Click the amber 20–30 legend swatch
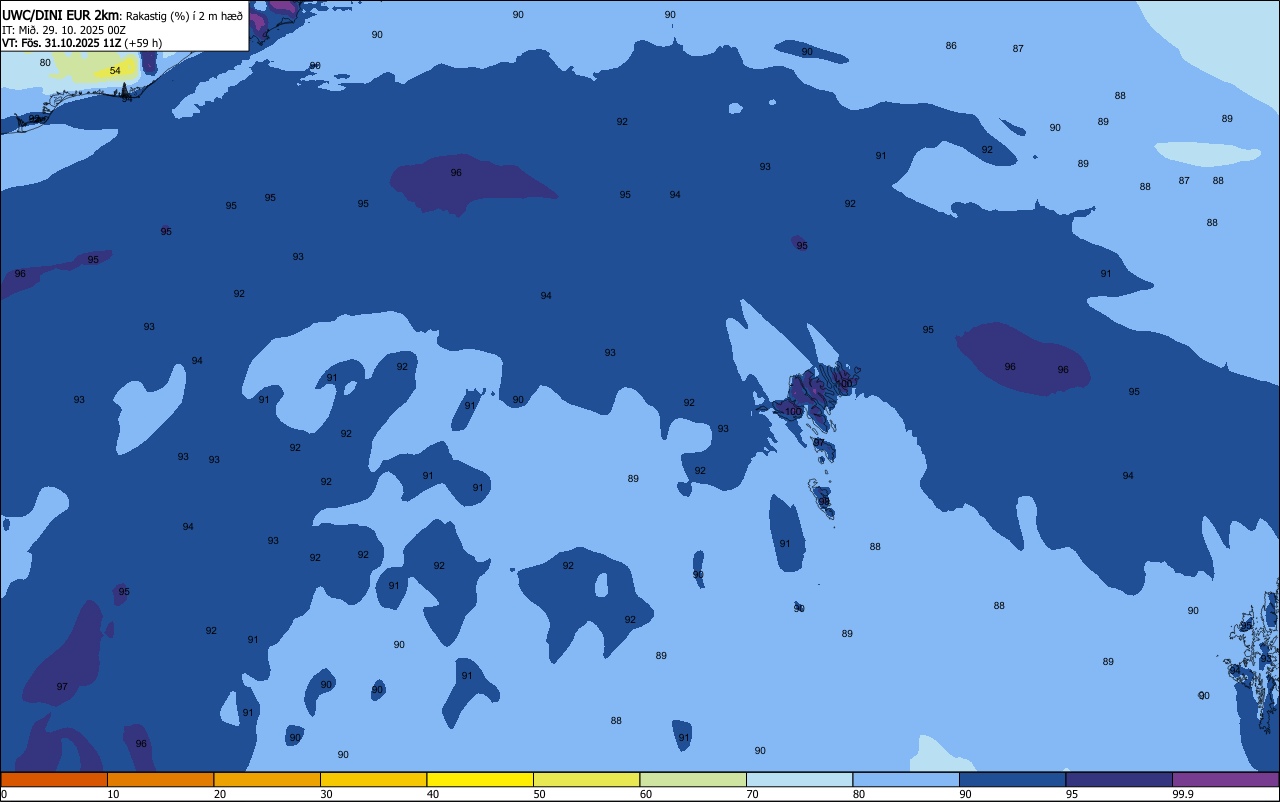 (x=267, y=779)
